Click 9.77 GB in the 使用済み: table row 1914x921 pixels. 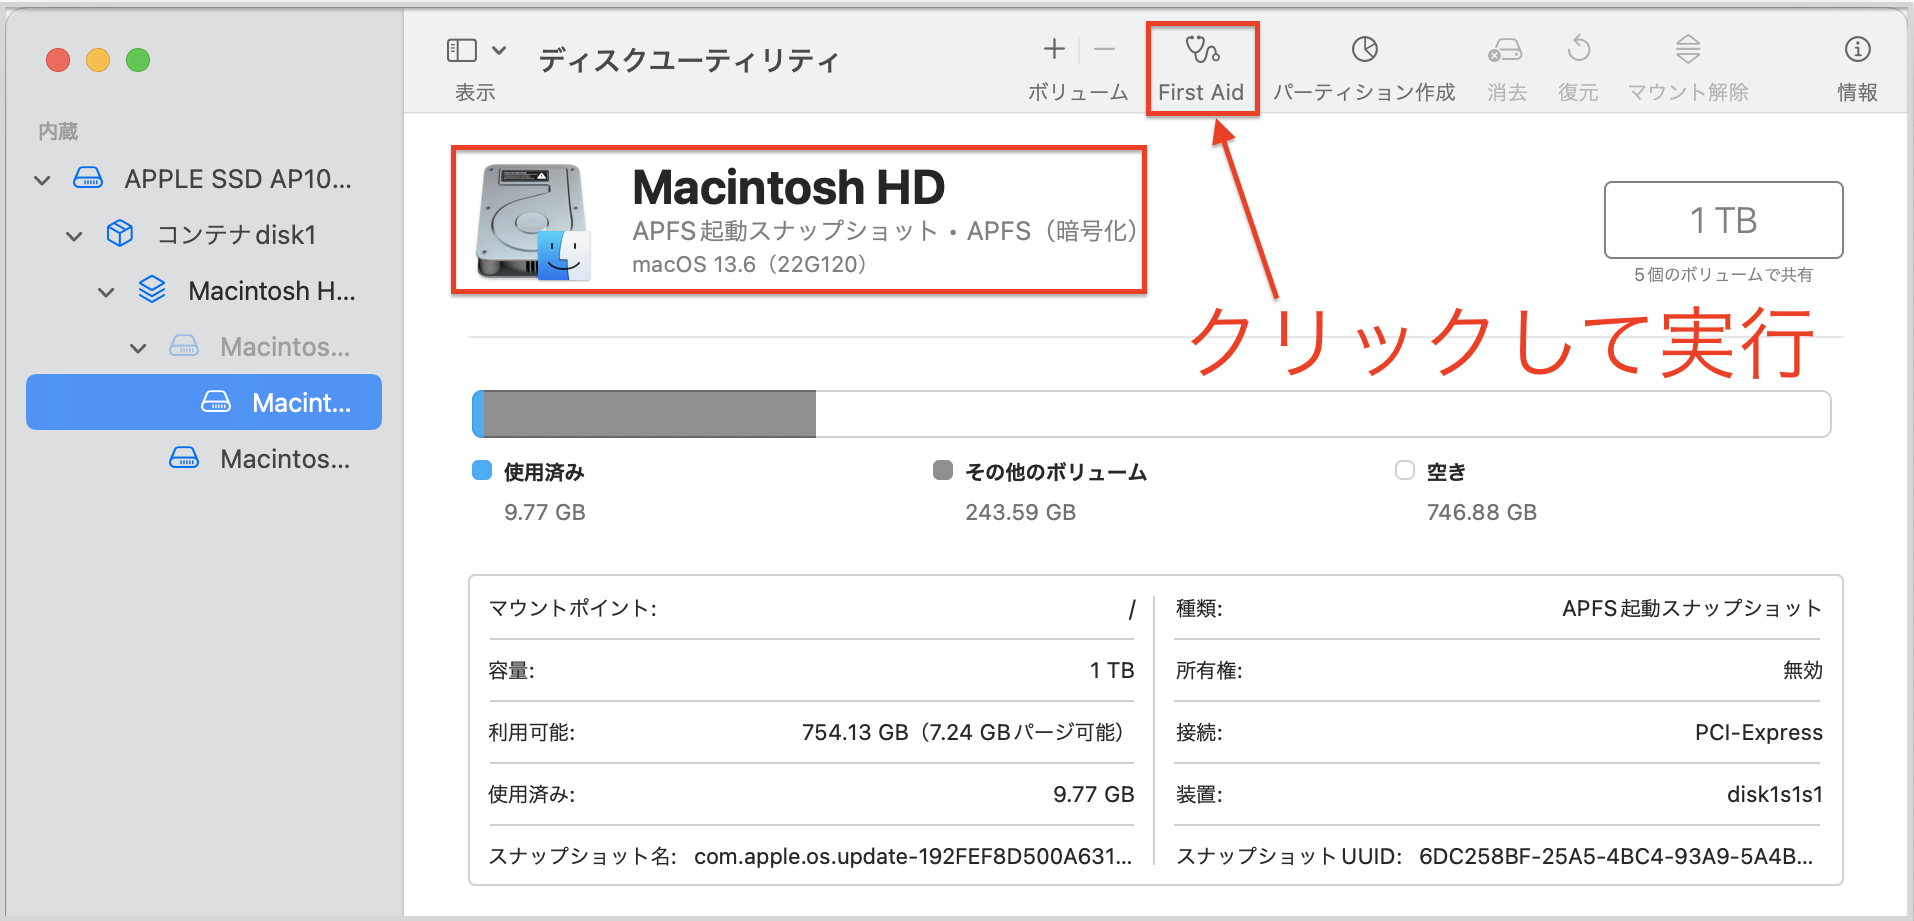(1094, 794)
